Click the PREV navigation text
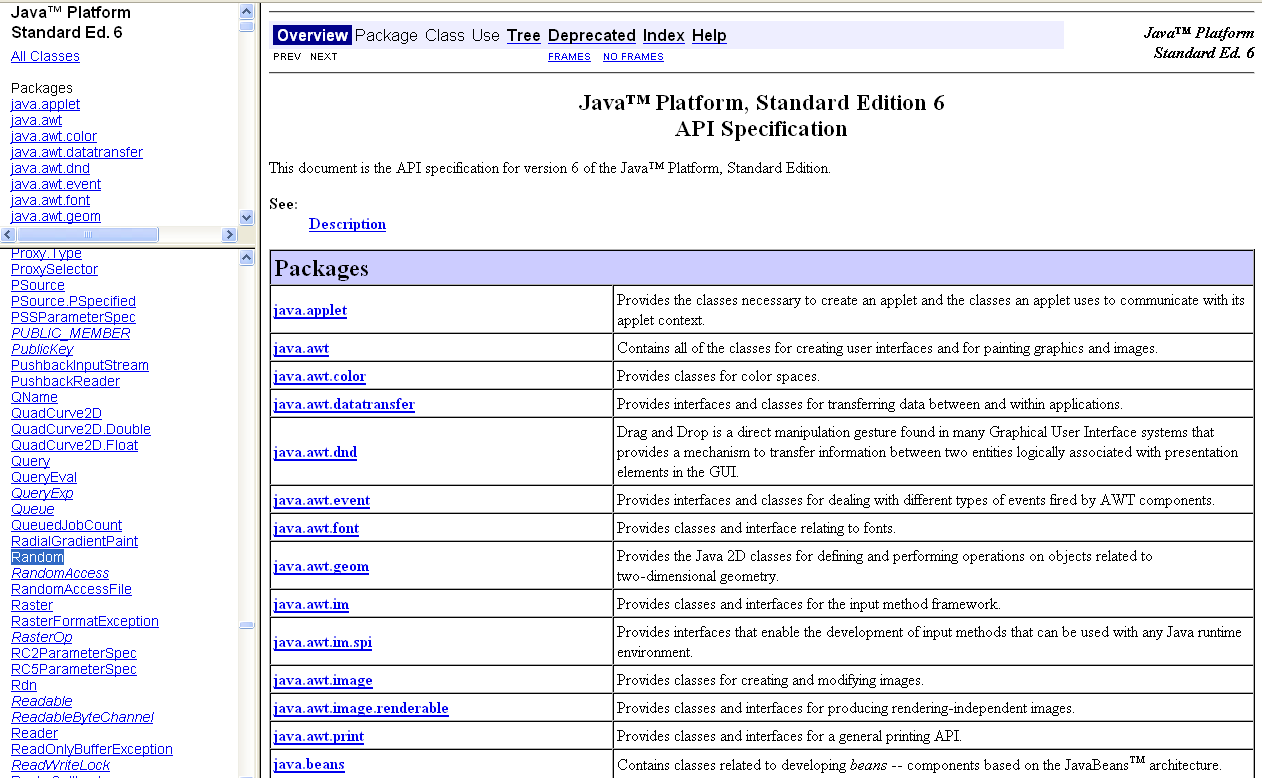This screenshot has width=1262, height=778. tap(287, 57)
